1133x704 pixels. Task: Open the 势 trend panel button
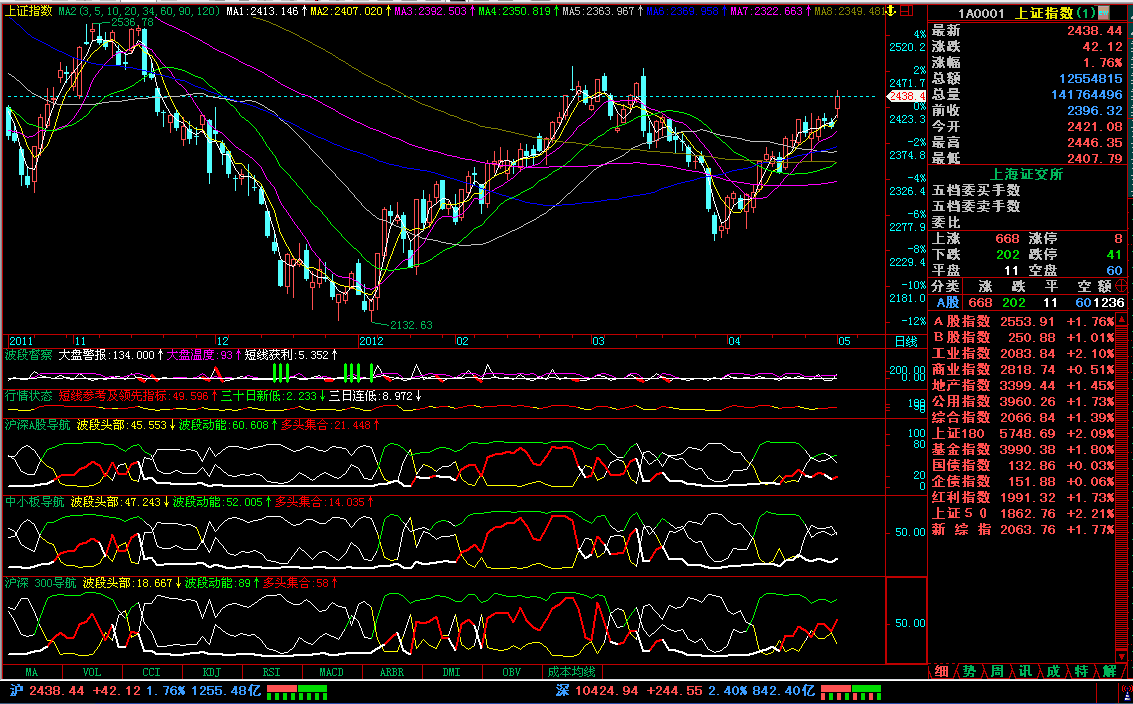969,671
